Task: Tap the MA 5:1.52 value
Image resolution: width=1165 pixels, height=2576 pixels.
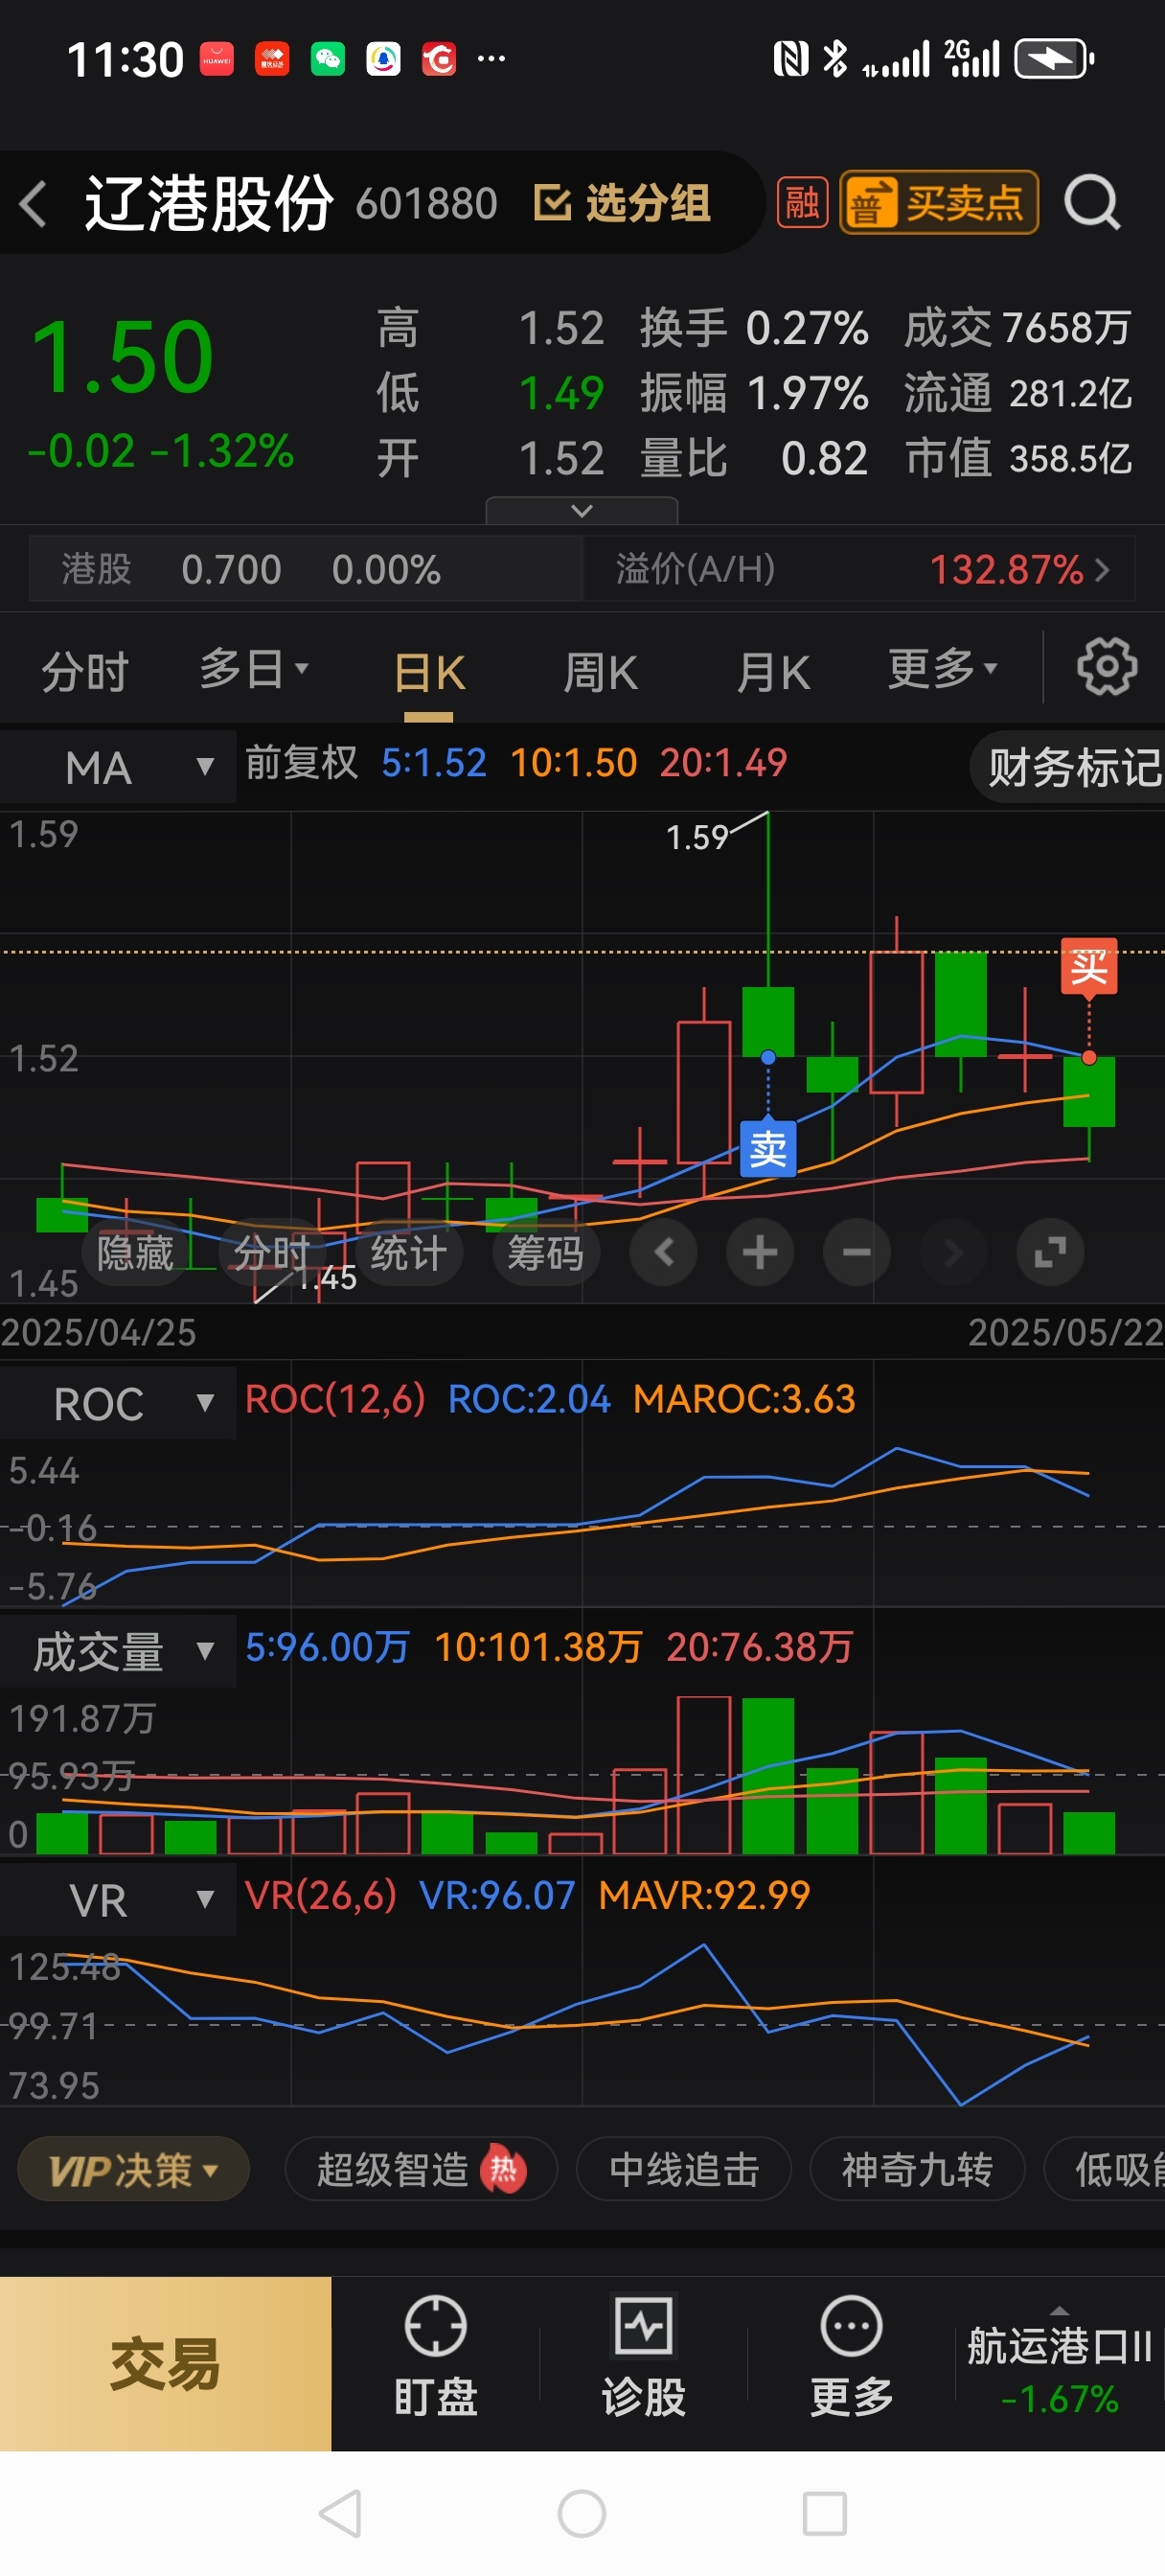Action: pyautogui.click(x=434, y=763)
